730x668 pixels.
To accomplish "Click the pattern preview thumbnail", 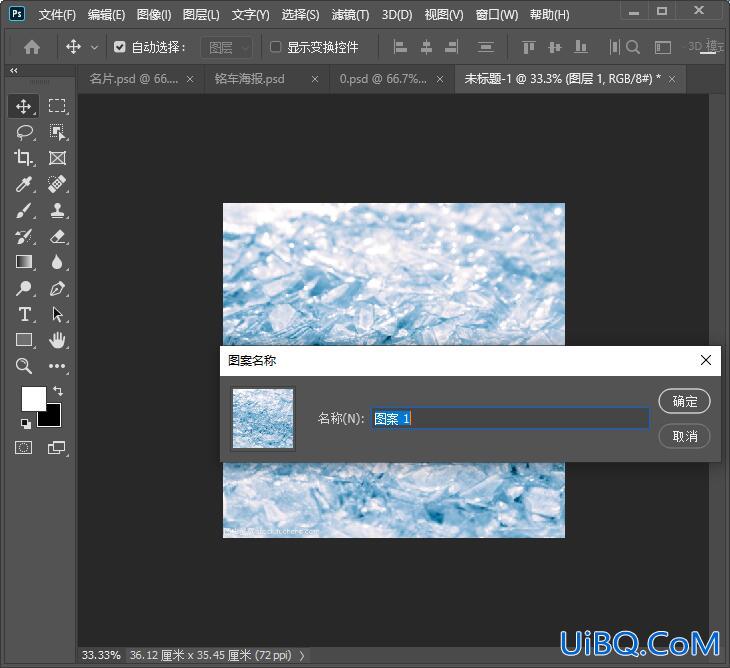I will click(x=263, y=418).
